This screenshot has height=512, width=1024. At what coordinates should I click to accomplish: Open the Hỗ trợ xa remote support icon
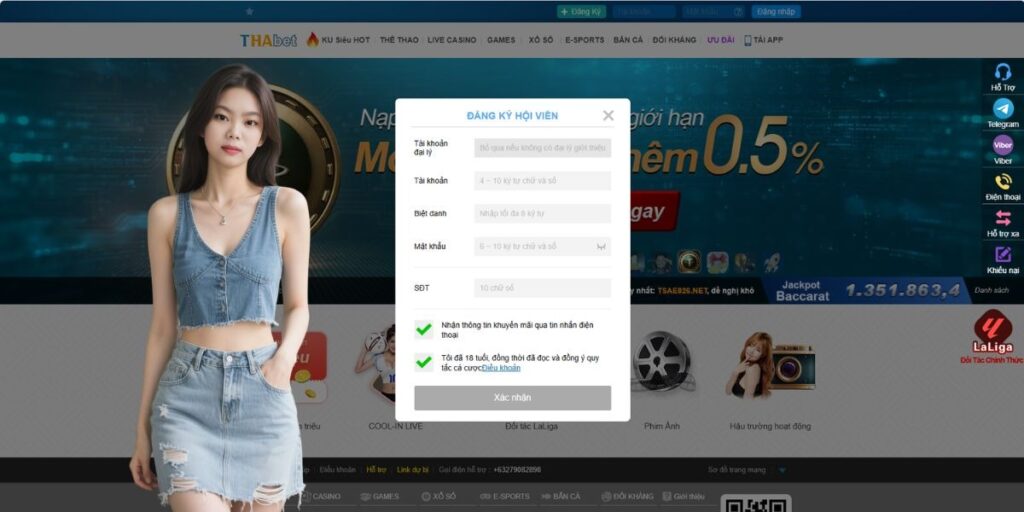(1002, 218)
